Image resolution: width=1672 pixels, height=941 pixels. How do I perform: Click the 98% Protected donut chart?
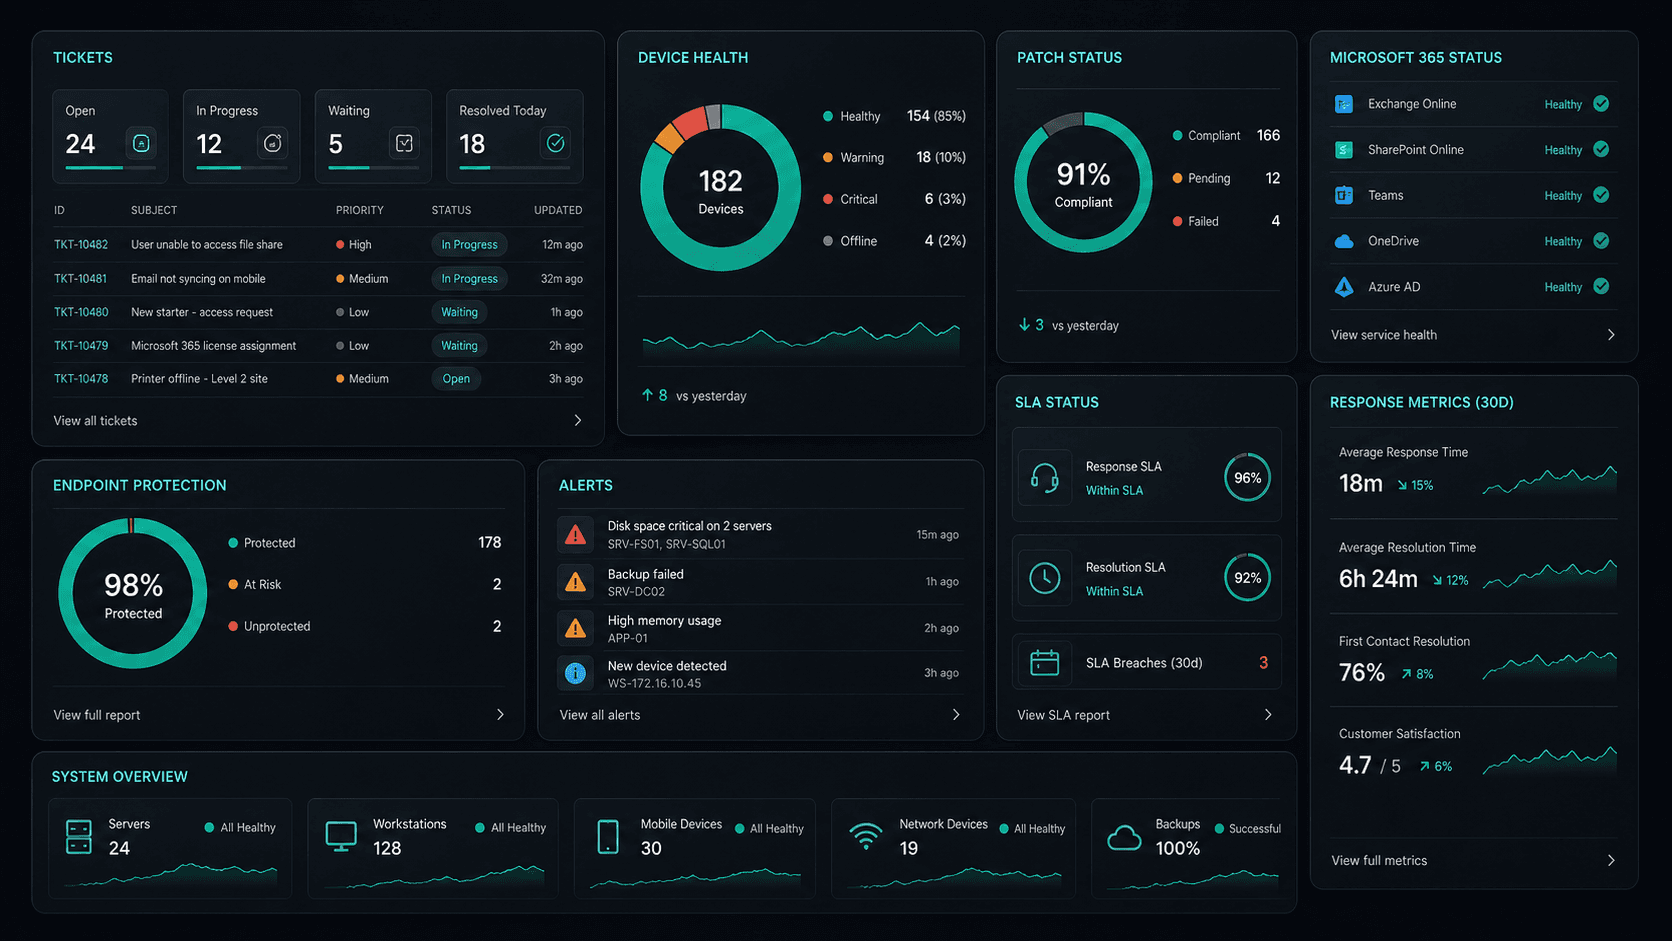click(x=133, y=594)
